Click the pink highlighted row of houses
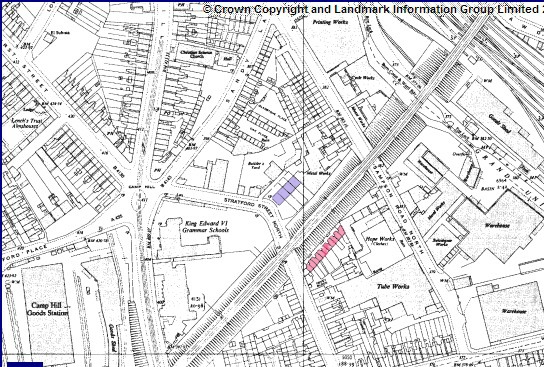This screenshot has width=544, height=367. pyautogui.click(x=325, y=248)
